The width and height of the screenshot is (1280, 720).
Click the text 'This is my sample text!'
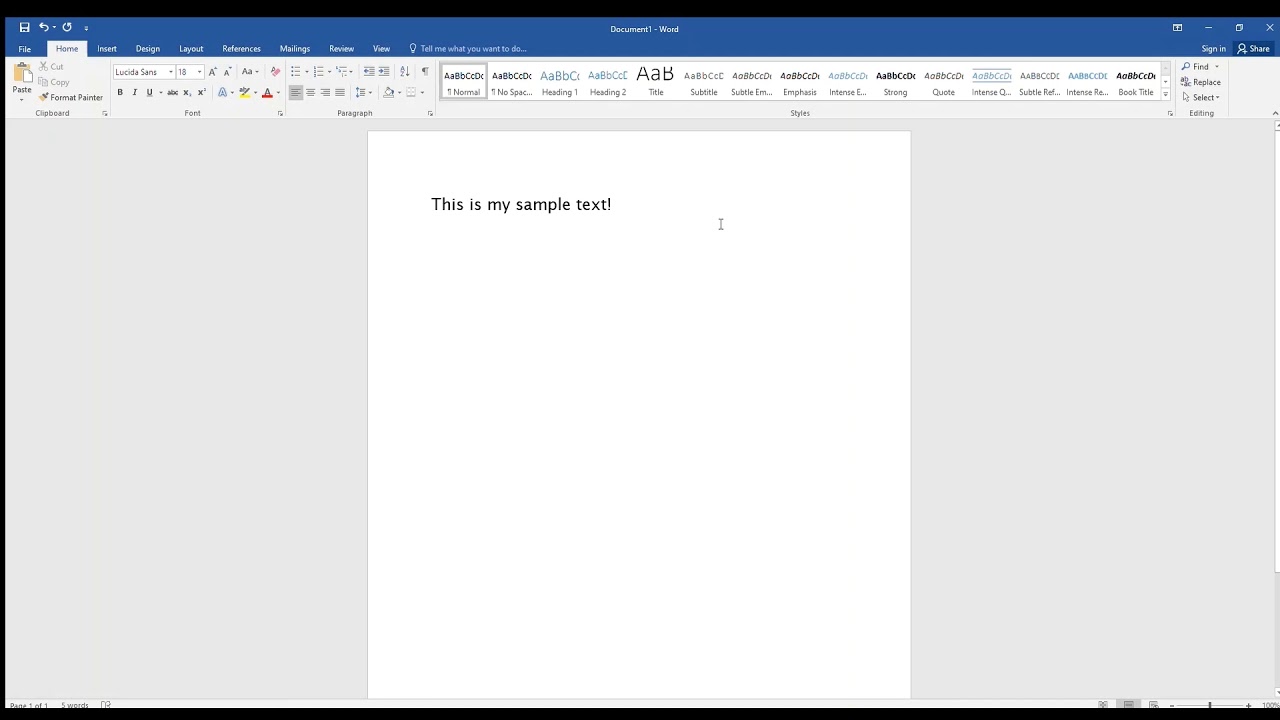tap(521, 205)
